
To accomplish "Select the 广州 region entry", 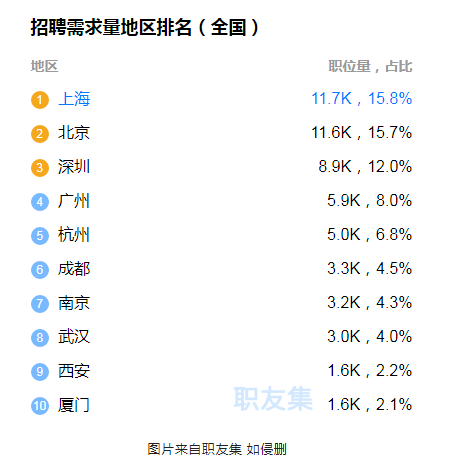I will point(74,201).
